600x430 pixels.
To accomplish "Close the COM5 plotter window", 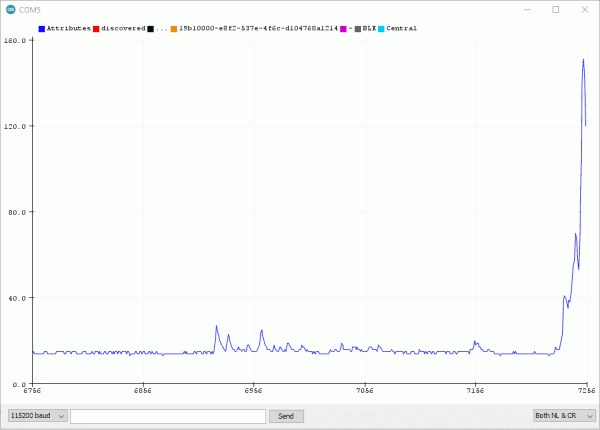I will [585, 10].
